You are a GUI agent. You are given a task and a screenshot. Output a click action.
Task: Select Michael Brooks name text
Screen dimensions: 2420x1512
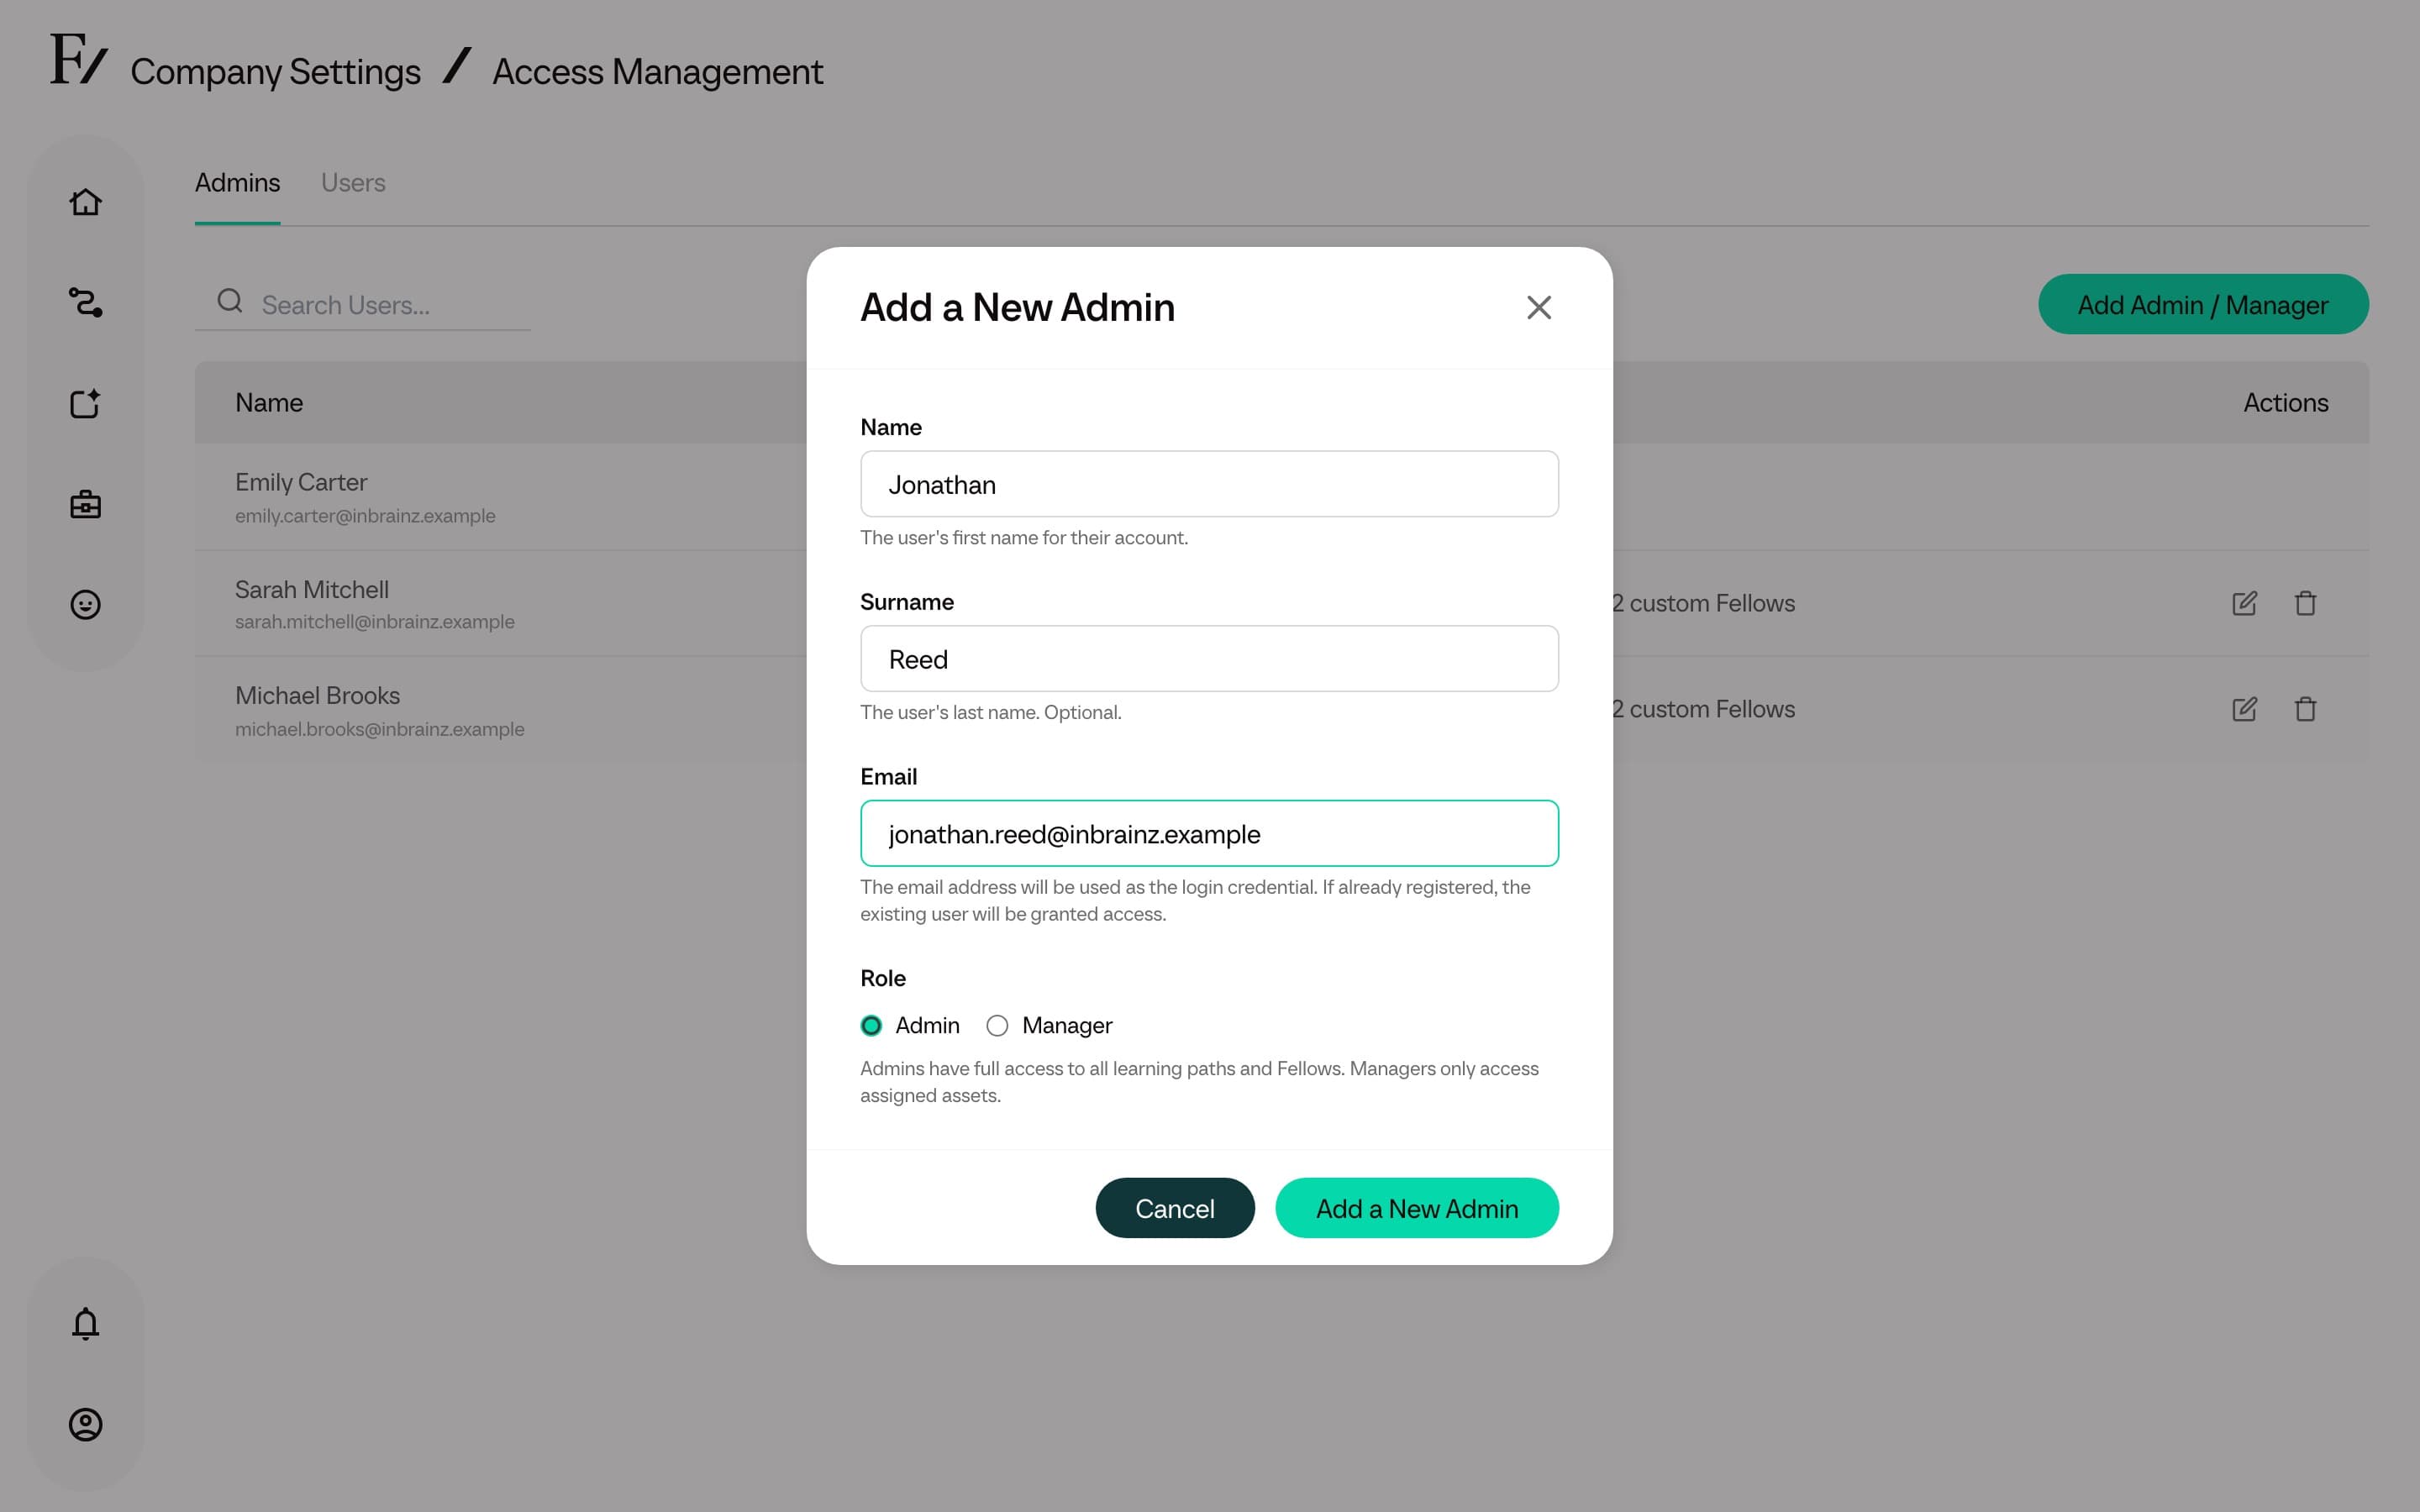[317, 695]
